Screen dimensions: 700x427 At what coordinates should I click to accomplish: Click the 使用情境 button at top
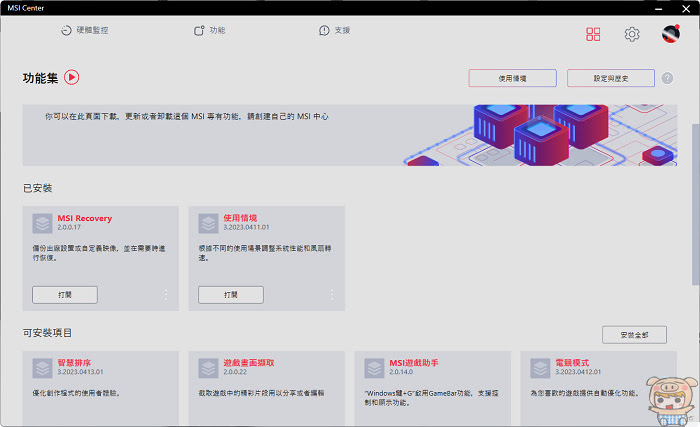tap(512, 78)
